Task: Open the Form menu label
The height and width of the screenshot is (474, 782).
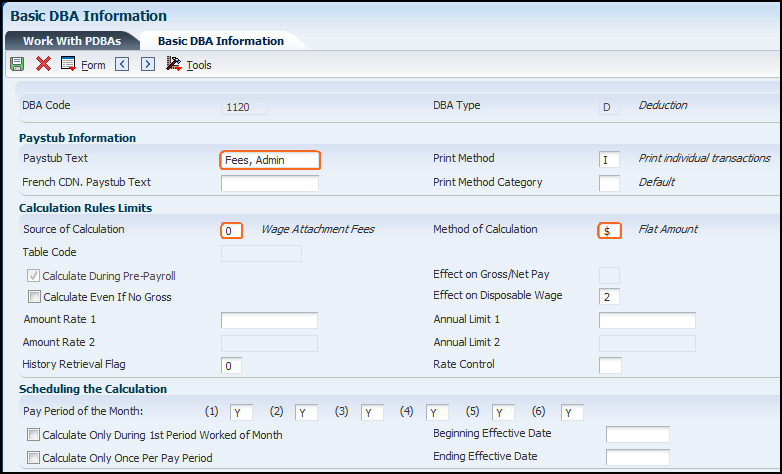Action: tap(93, 65)
